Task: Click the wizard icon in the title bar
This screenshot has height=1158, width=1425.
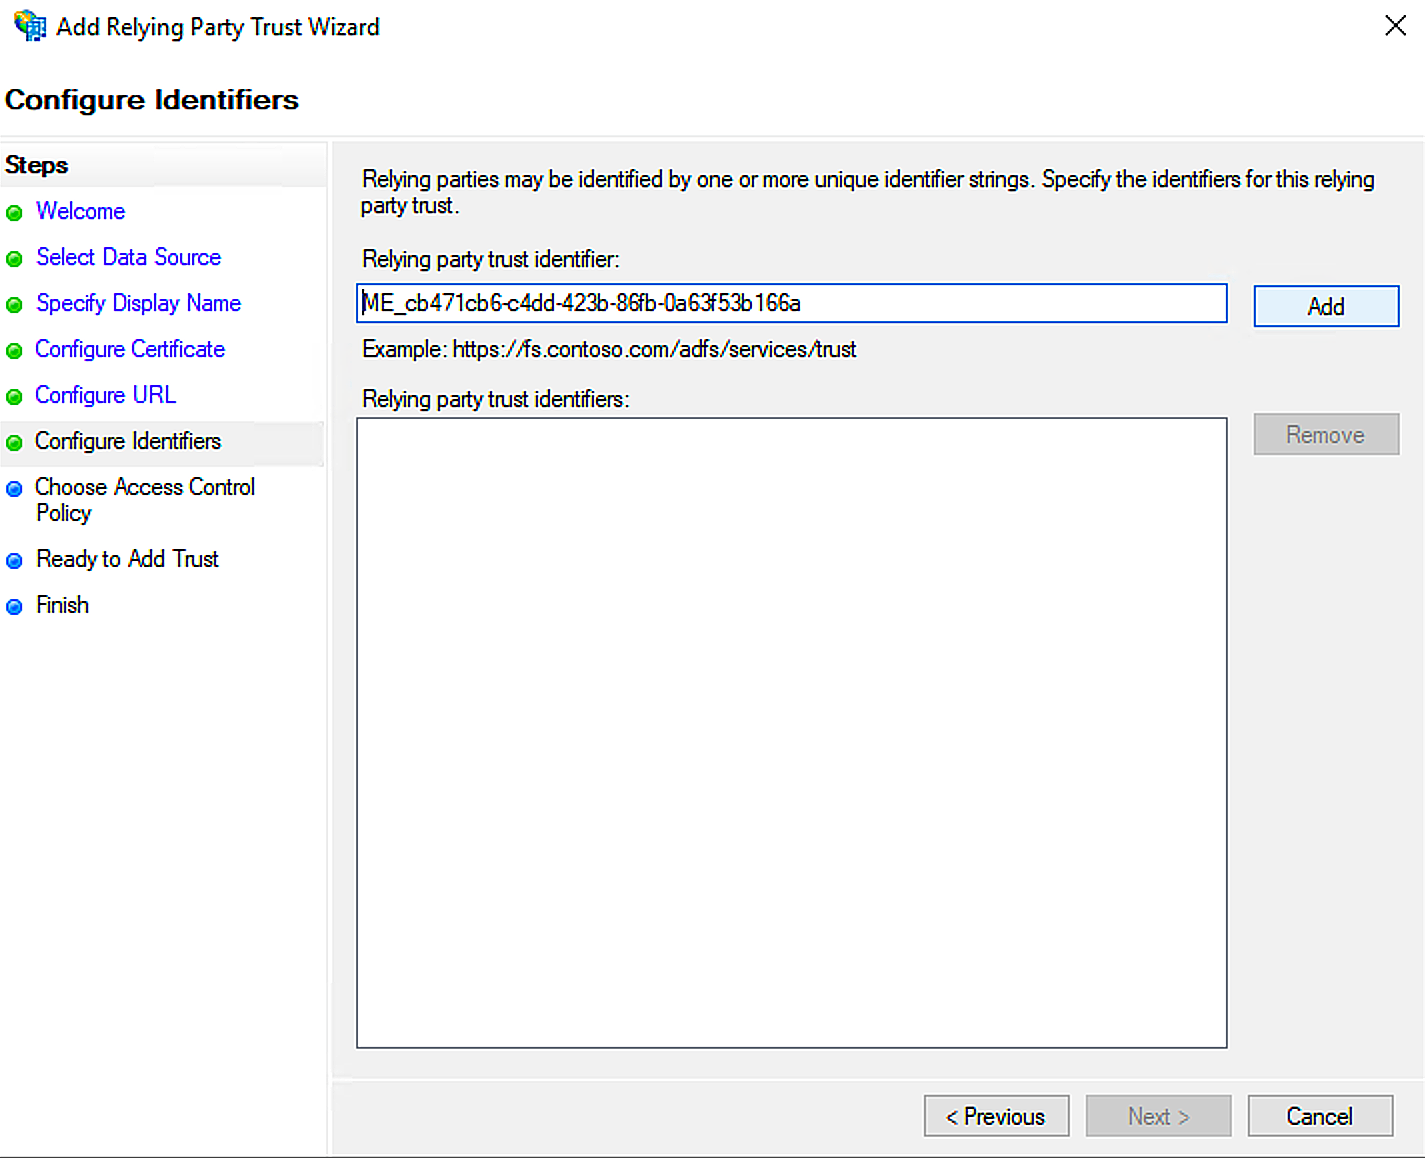Action: click(30, 26)
